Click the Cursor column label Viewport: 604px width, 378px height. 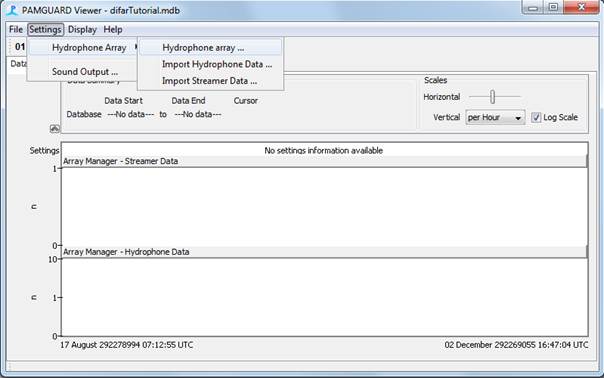246,101
